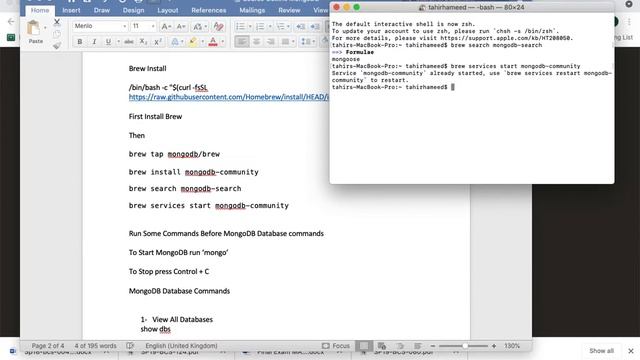Viewport: 640px width, 360px height.
Task: Toggle bold formatting
Action: (80, 42)
